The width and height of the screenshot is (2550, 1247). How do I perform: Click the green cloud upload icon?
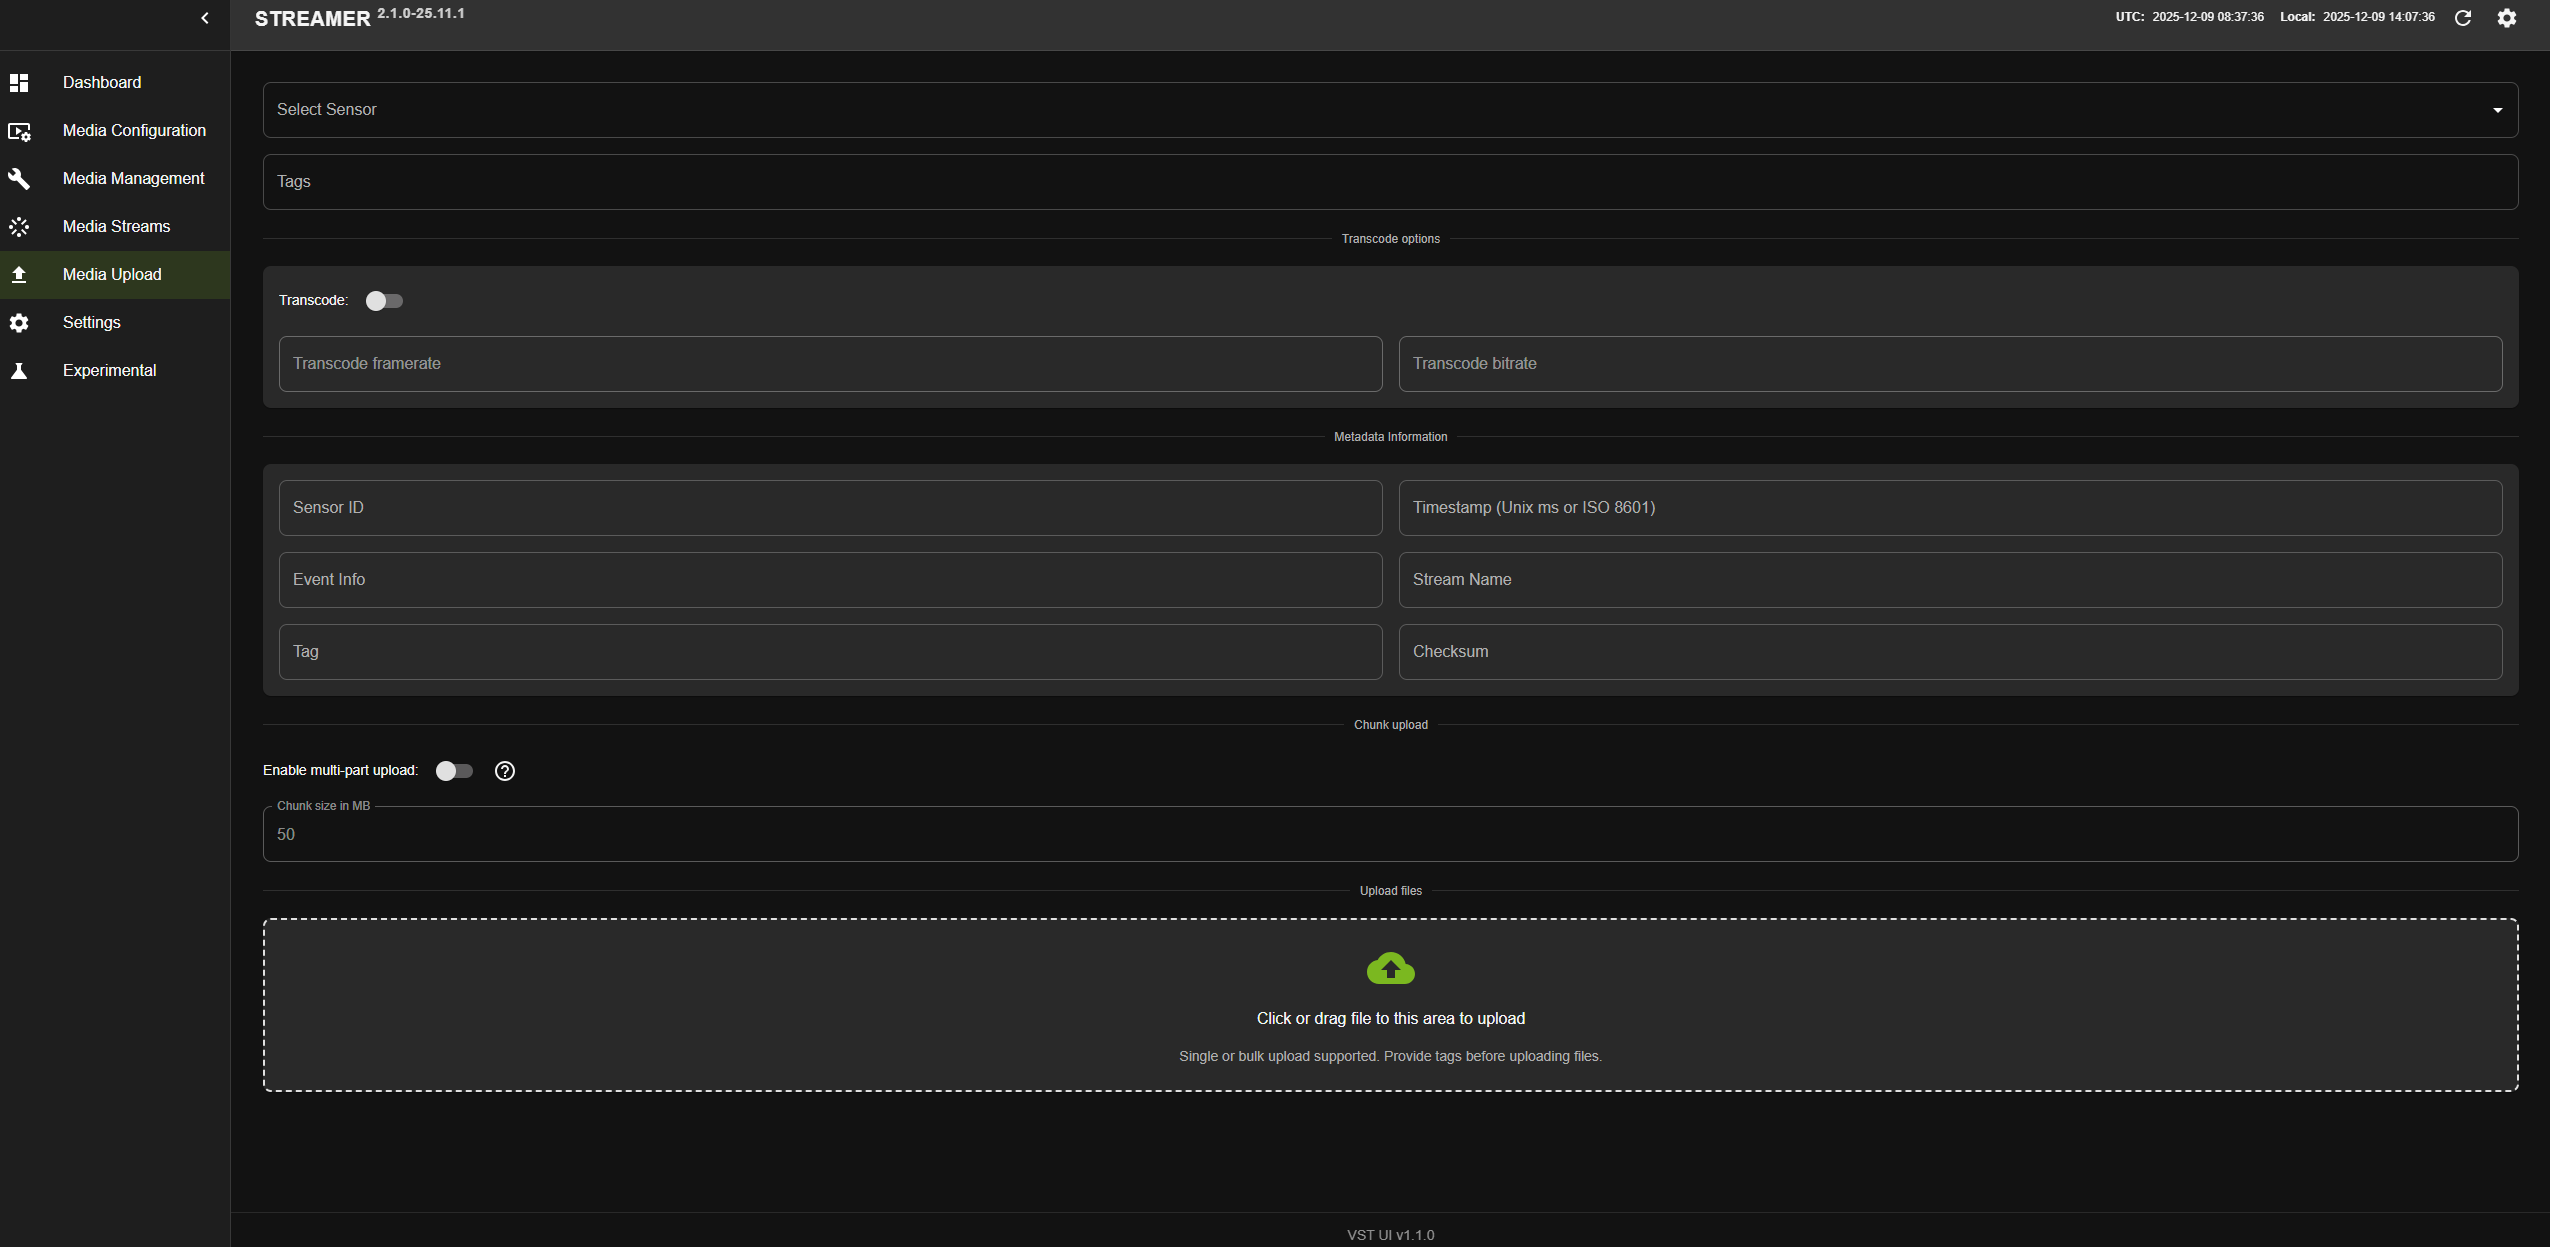(1389, 968)
